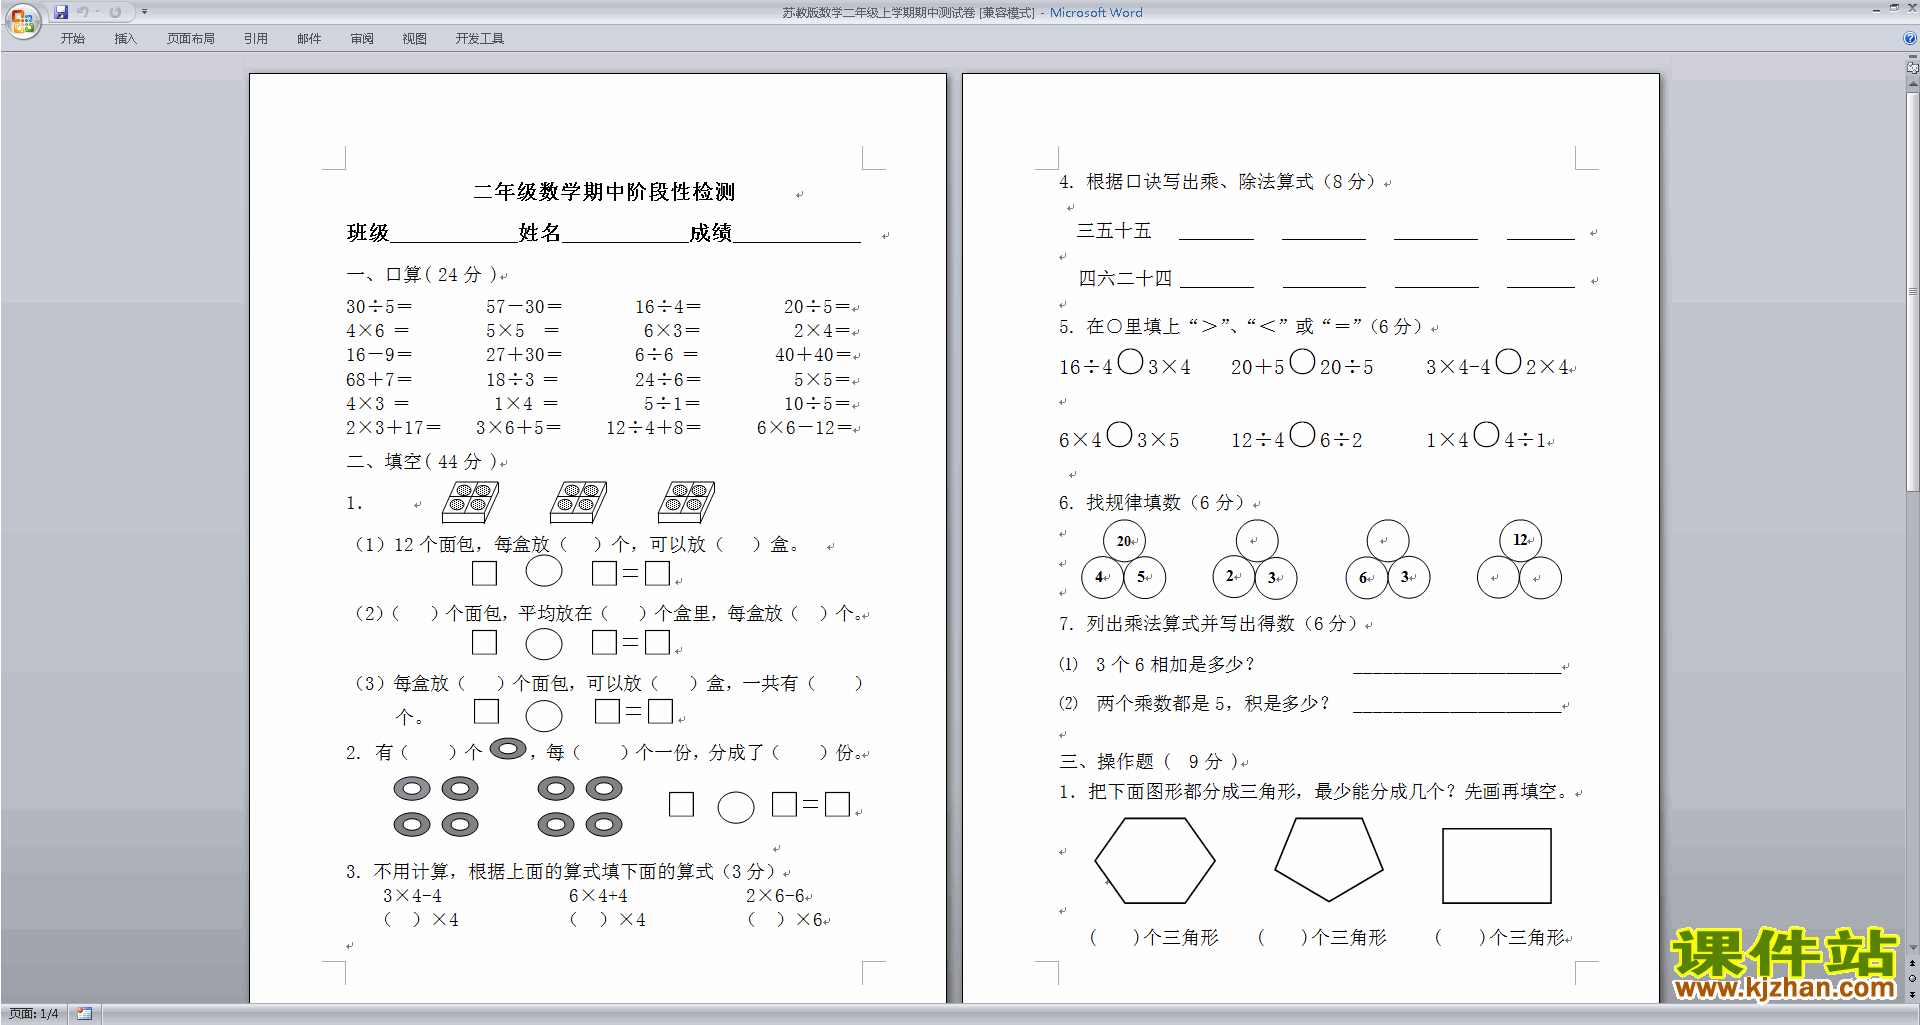Image resolution: width=1920 pixels, height=1025 pixels.
Task: Open the 插入 ribbon tab
Action: pyautogui.click(x=125, y=39)
